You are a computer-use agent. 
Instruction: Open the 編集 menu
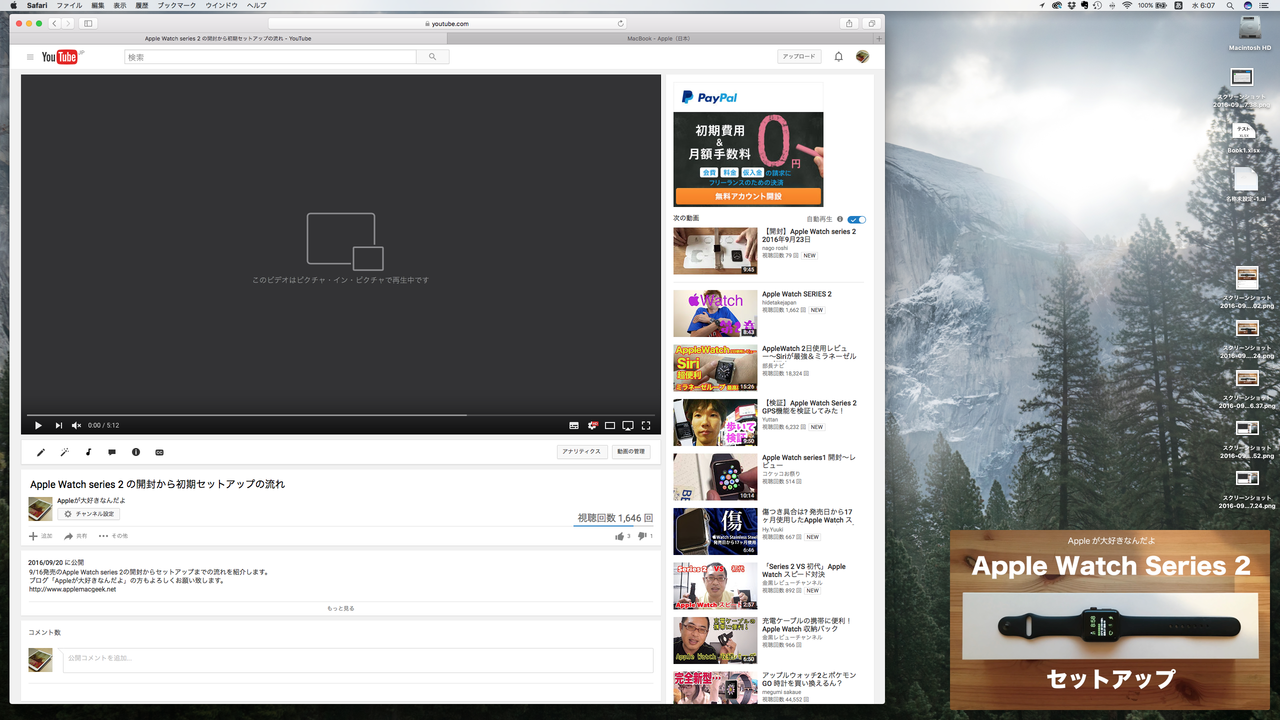pos(98,5)
